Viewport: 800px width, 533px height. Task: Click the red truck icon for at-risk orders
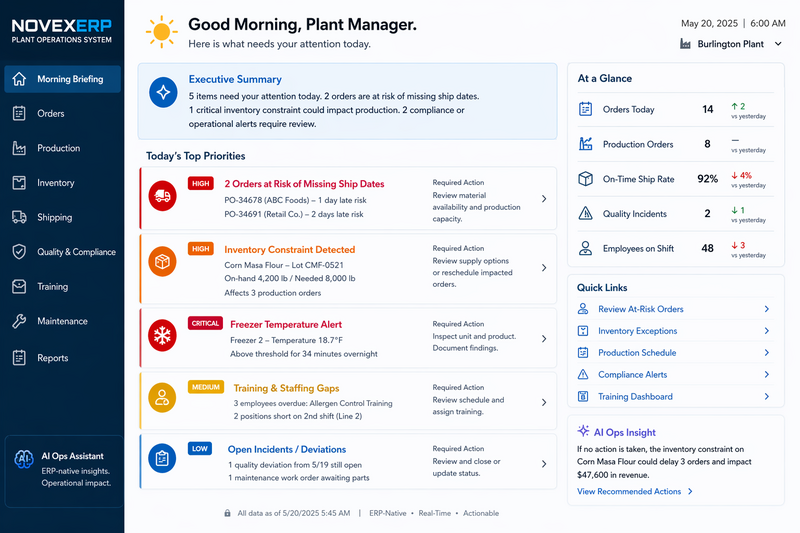click(162, 195)
